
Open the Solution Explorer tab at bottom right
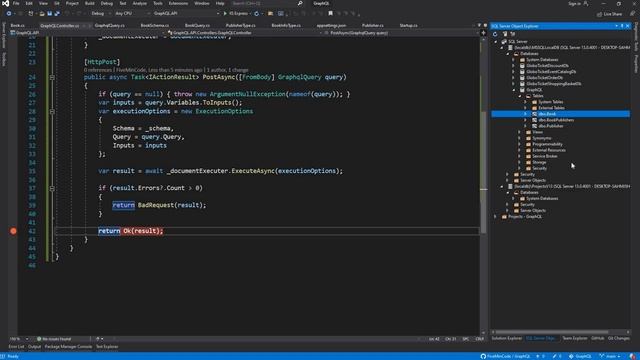[x=507, y=338]
